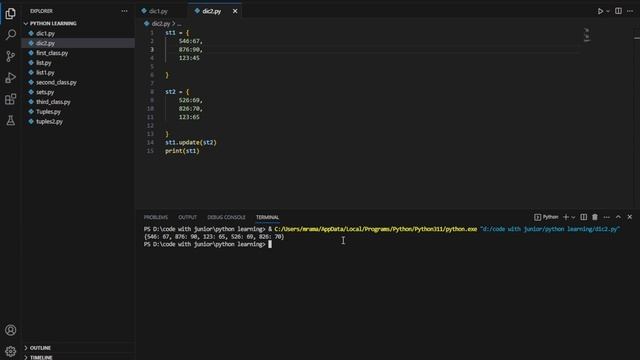Close the dic2.py editor tab

coord(235,11)
